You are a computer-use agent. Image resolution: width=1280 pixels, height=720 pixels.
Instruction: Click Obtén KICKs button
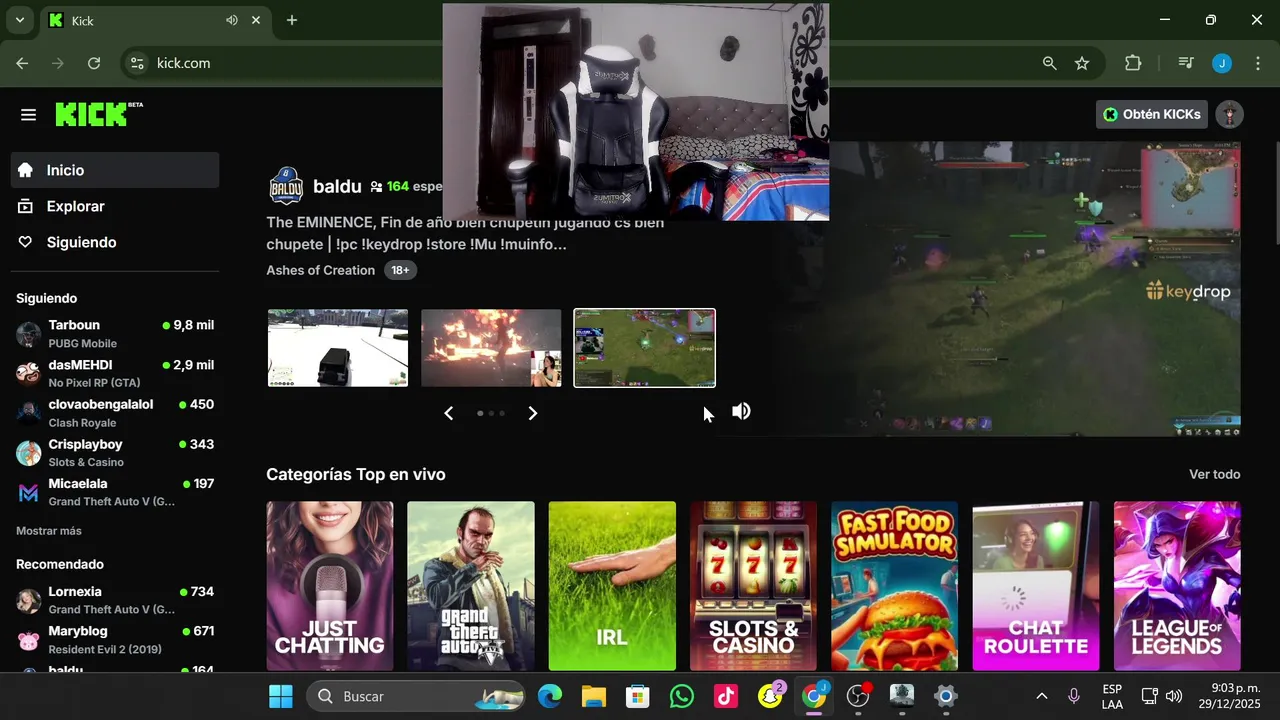pyautogui.click(x=1152, y=114)
